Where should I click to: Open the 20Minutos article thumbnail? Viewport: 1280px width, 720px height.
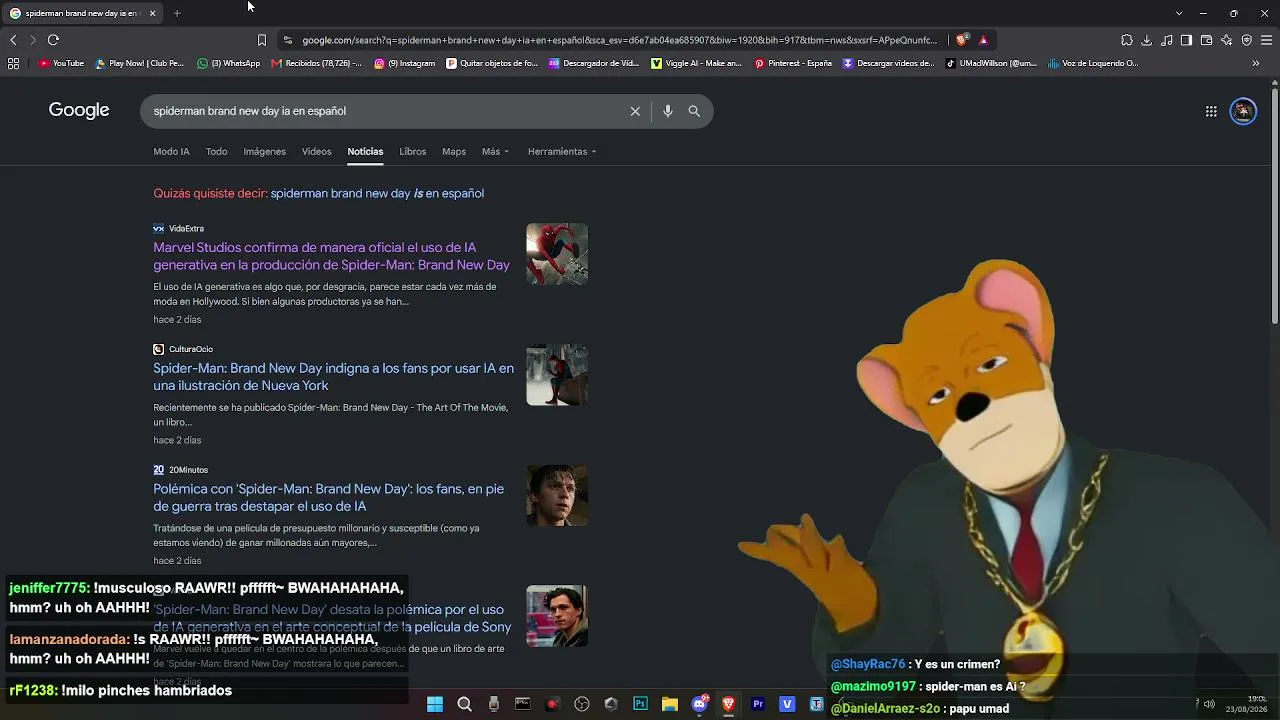[x=557, y=495]
